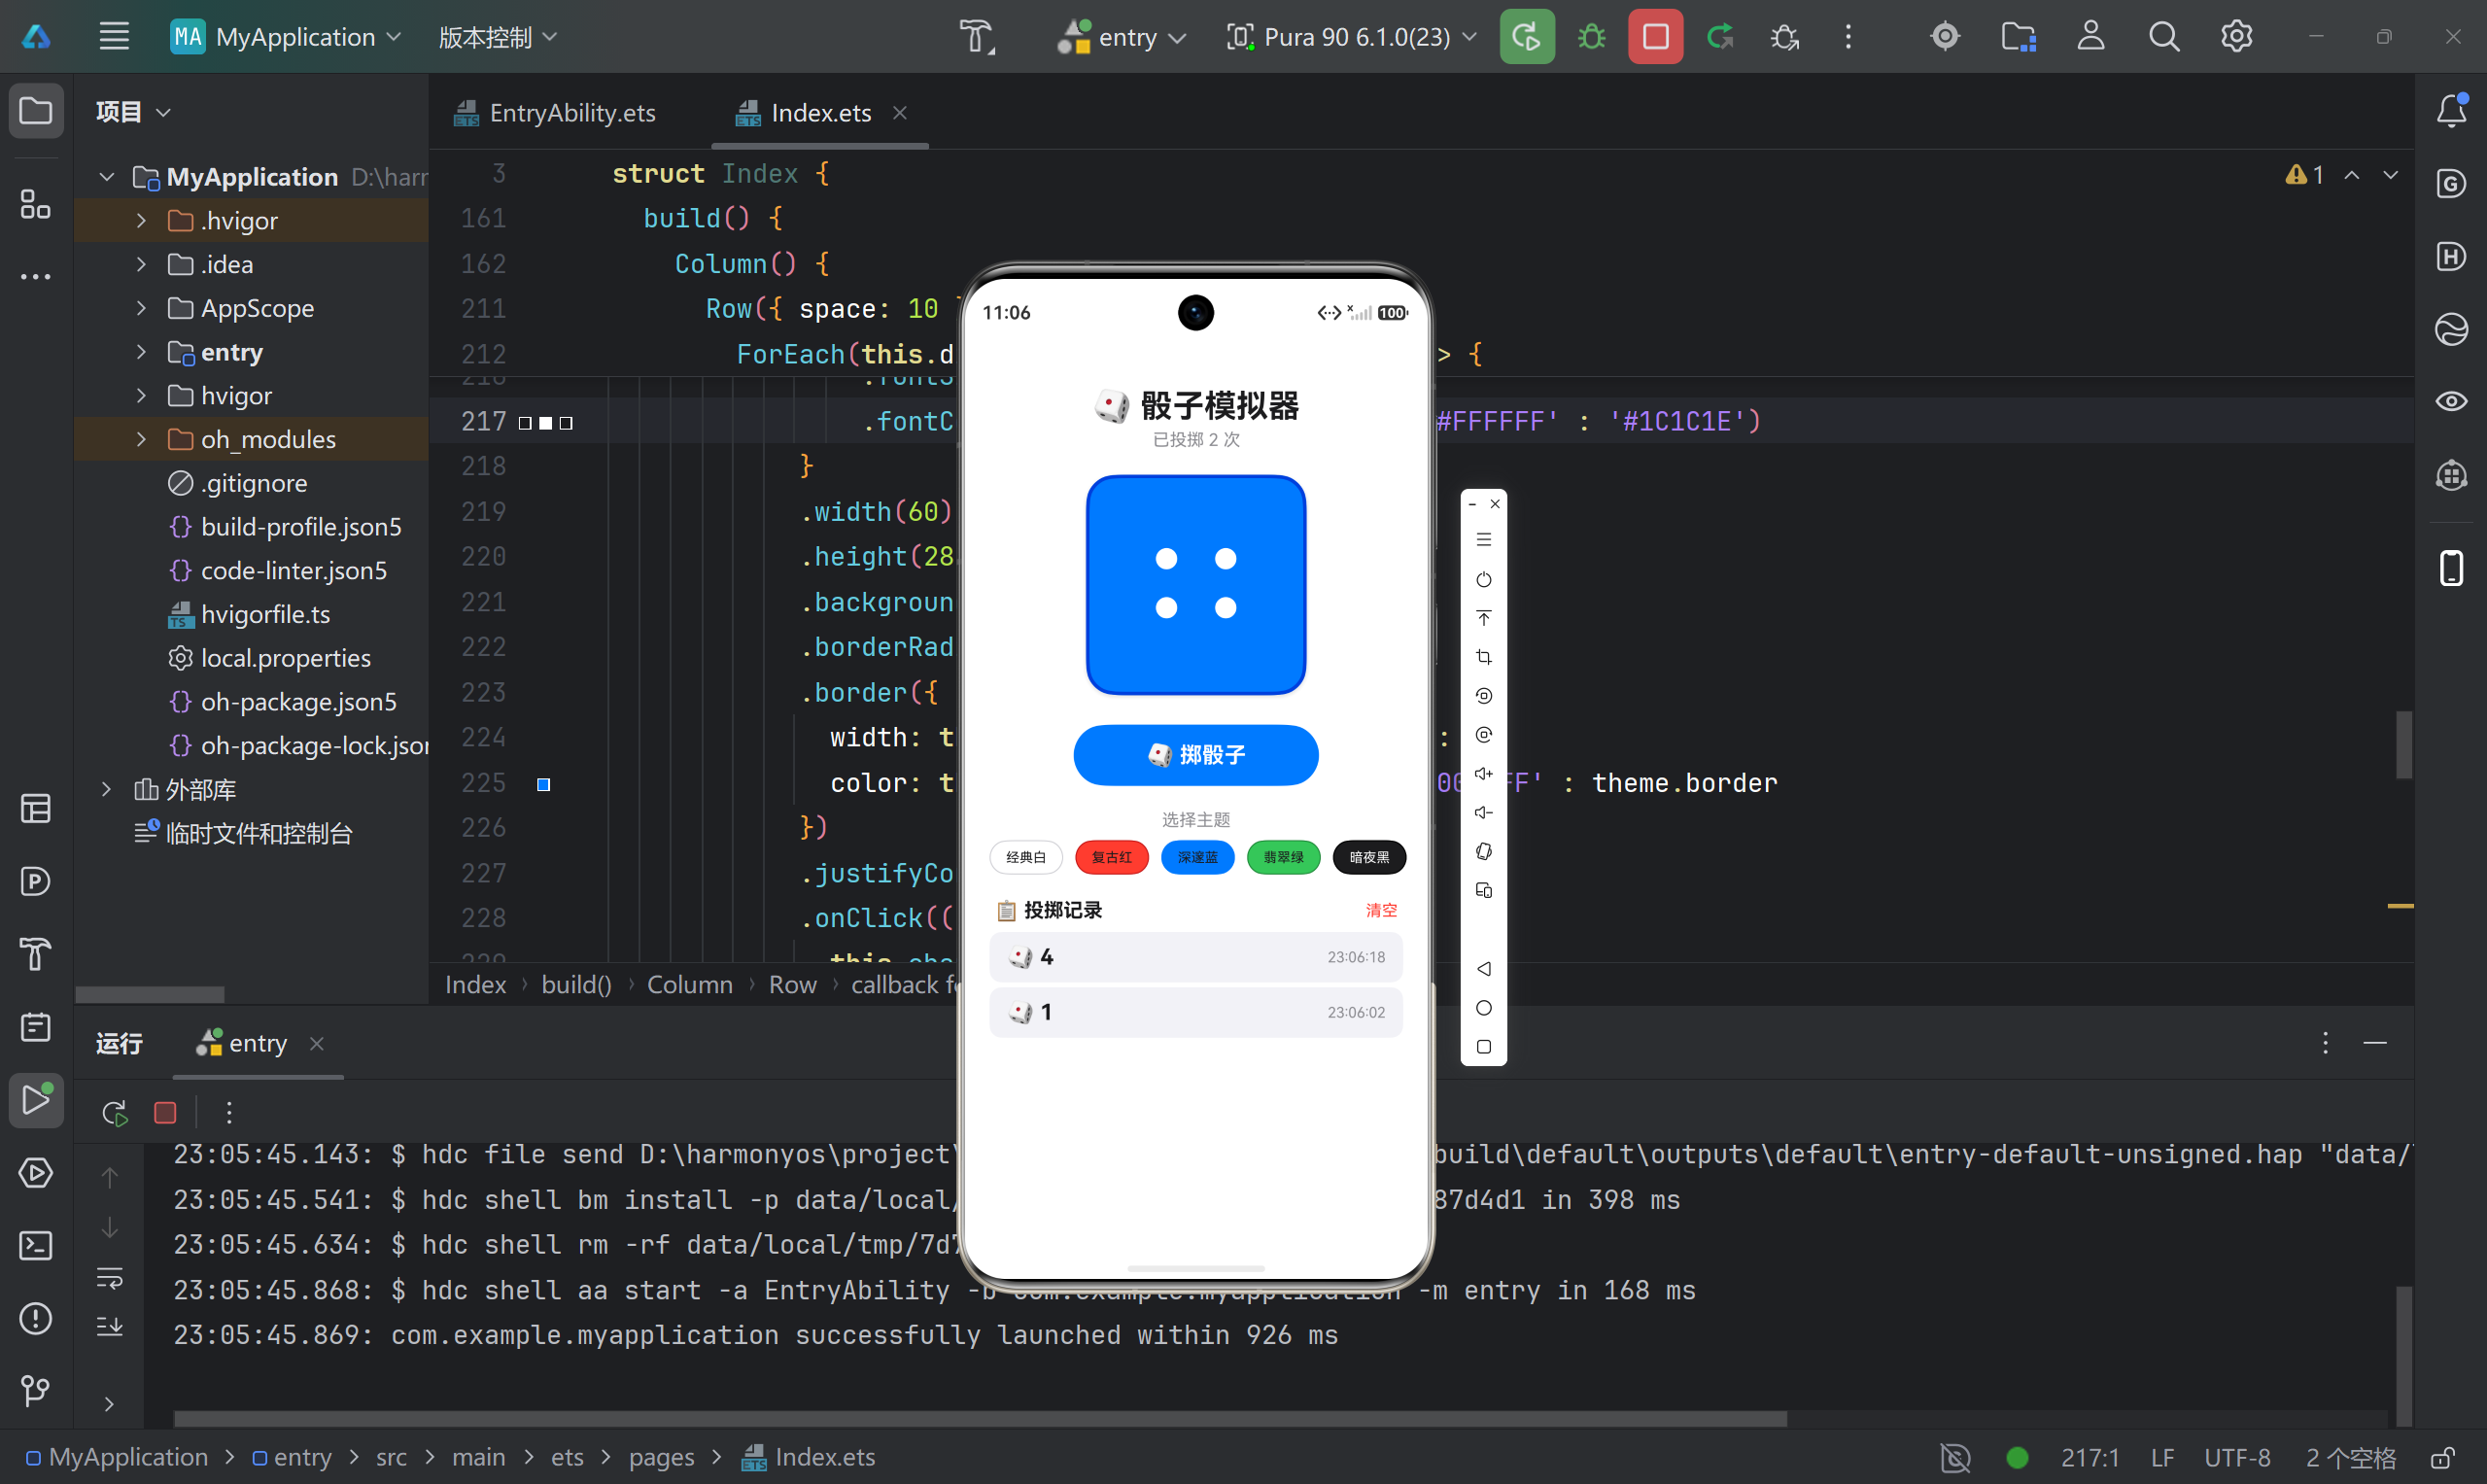
Task: Click the dice history record showing 4
Action: pyautogui.click(x=1196, y=957)
